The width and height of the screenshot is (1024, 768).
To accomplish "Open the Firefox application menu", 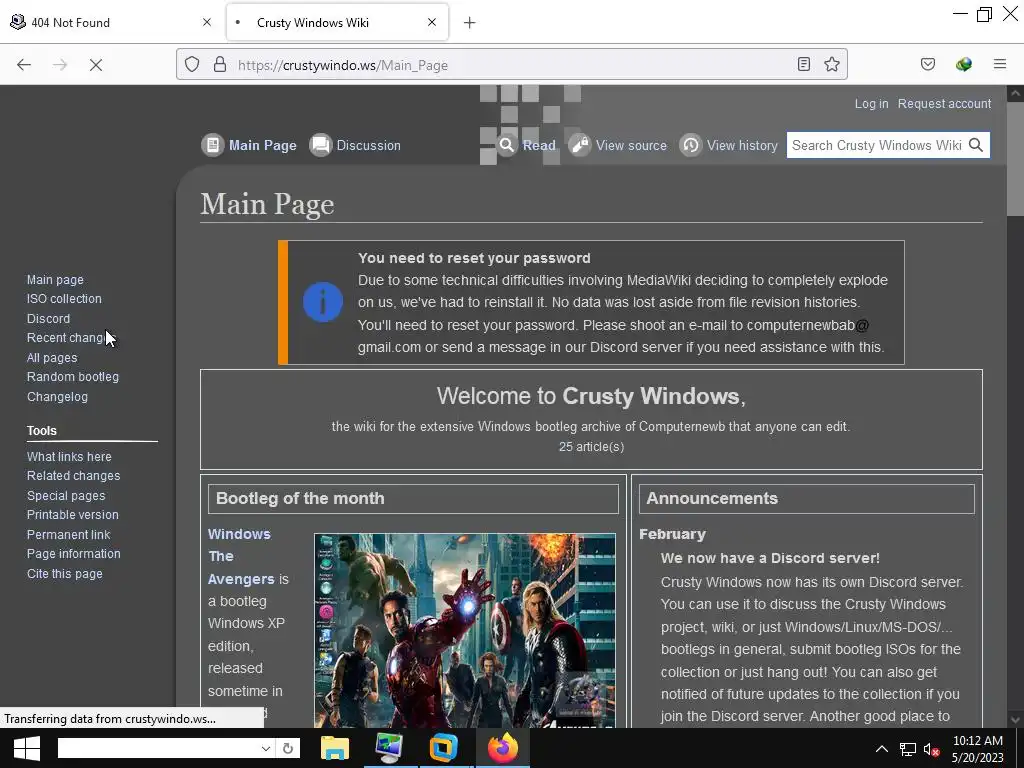I will [x=1000, y=64].
